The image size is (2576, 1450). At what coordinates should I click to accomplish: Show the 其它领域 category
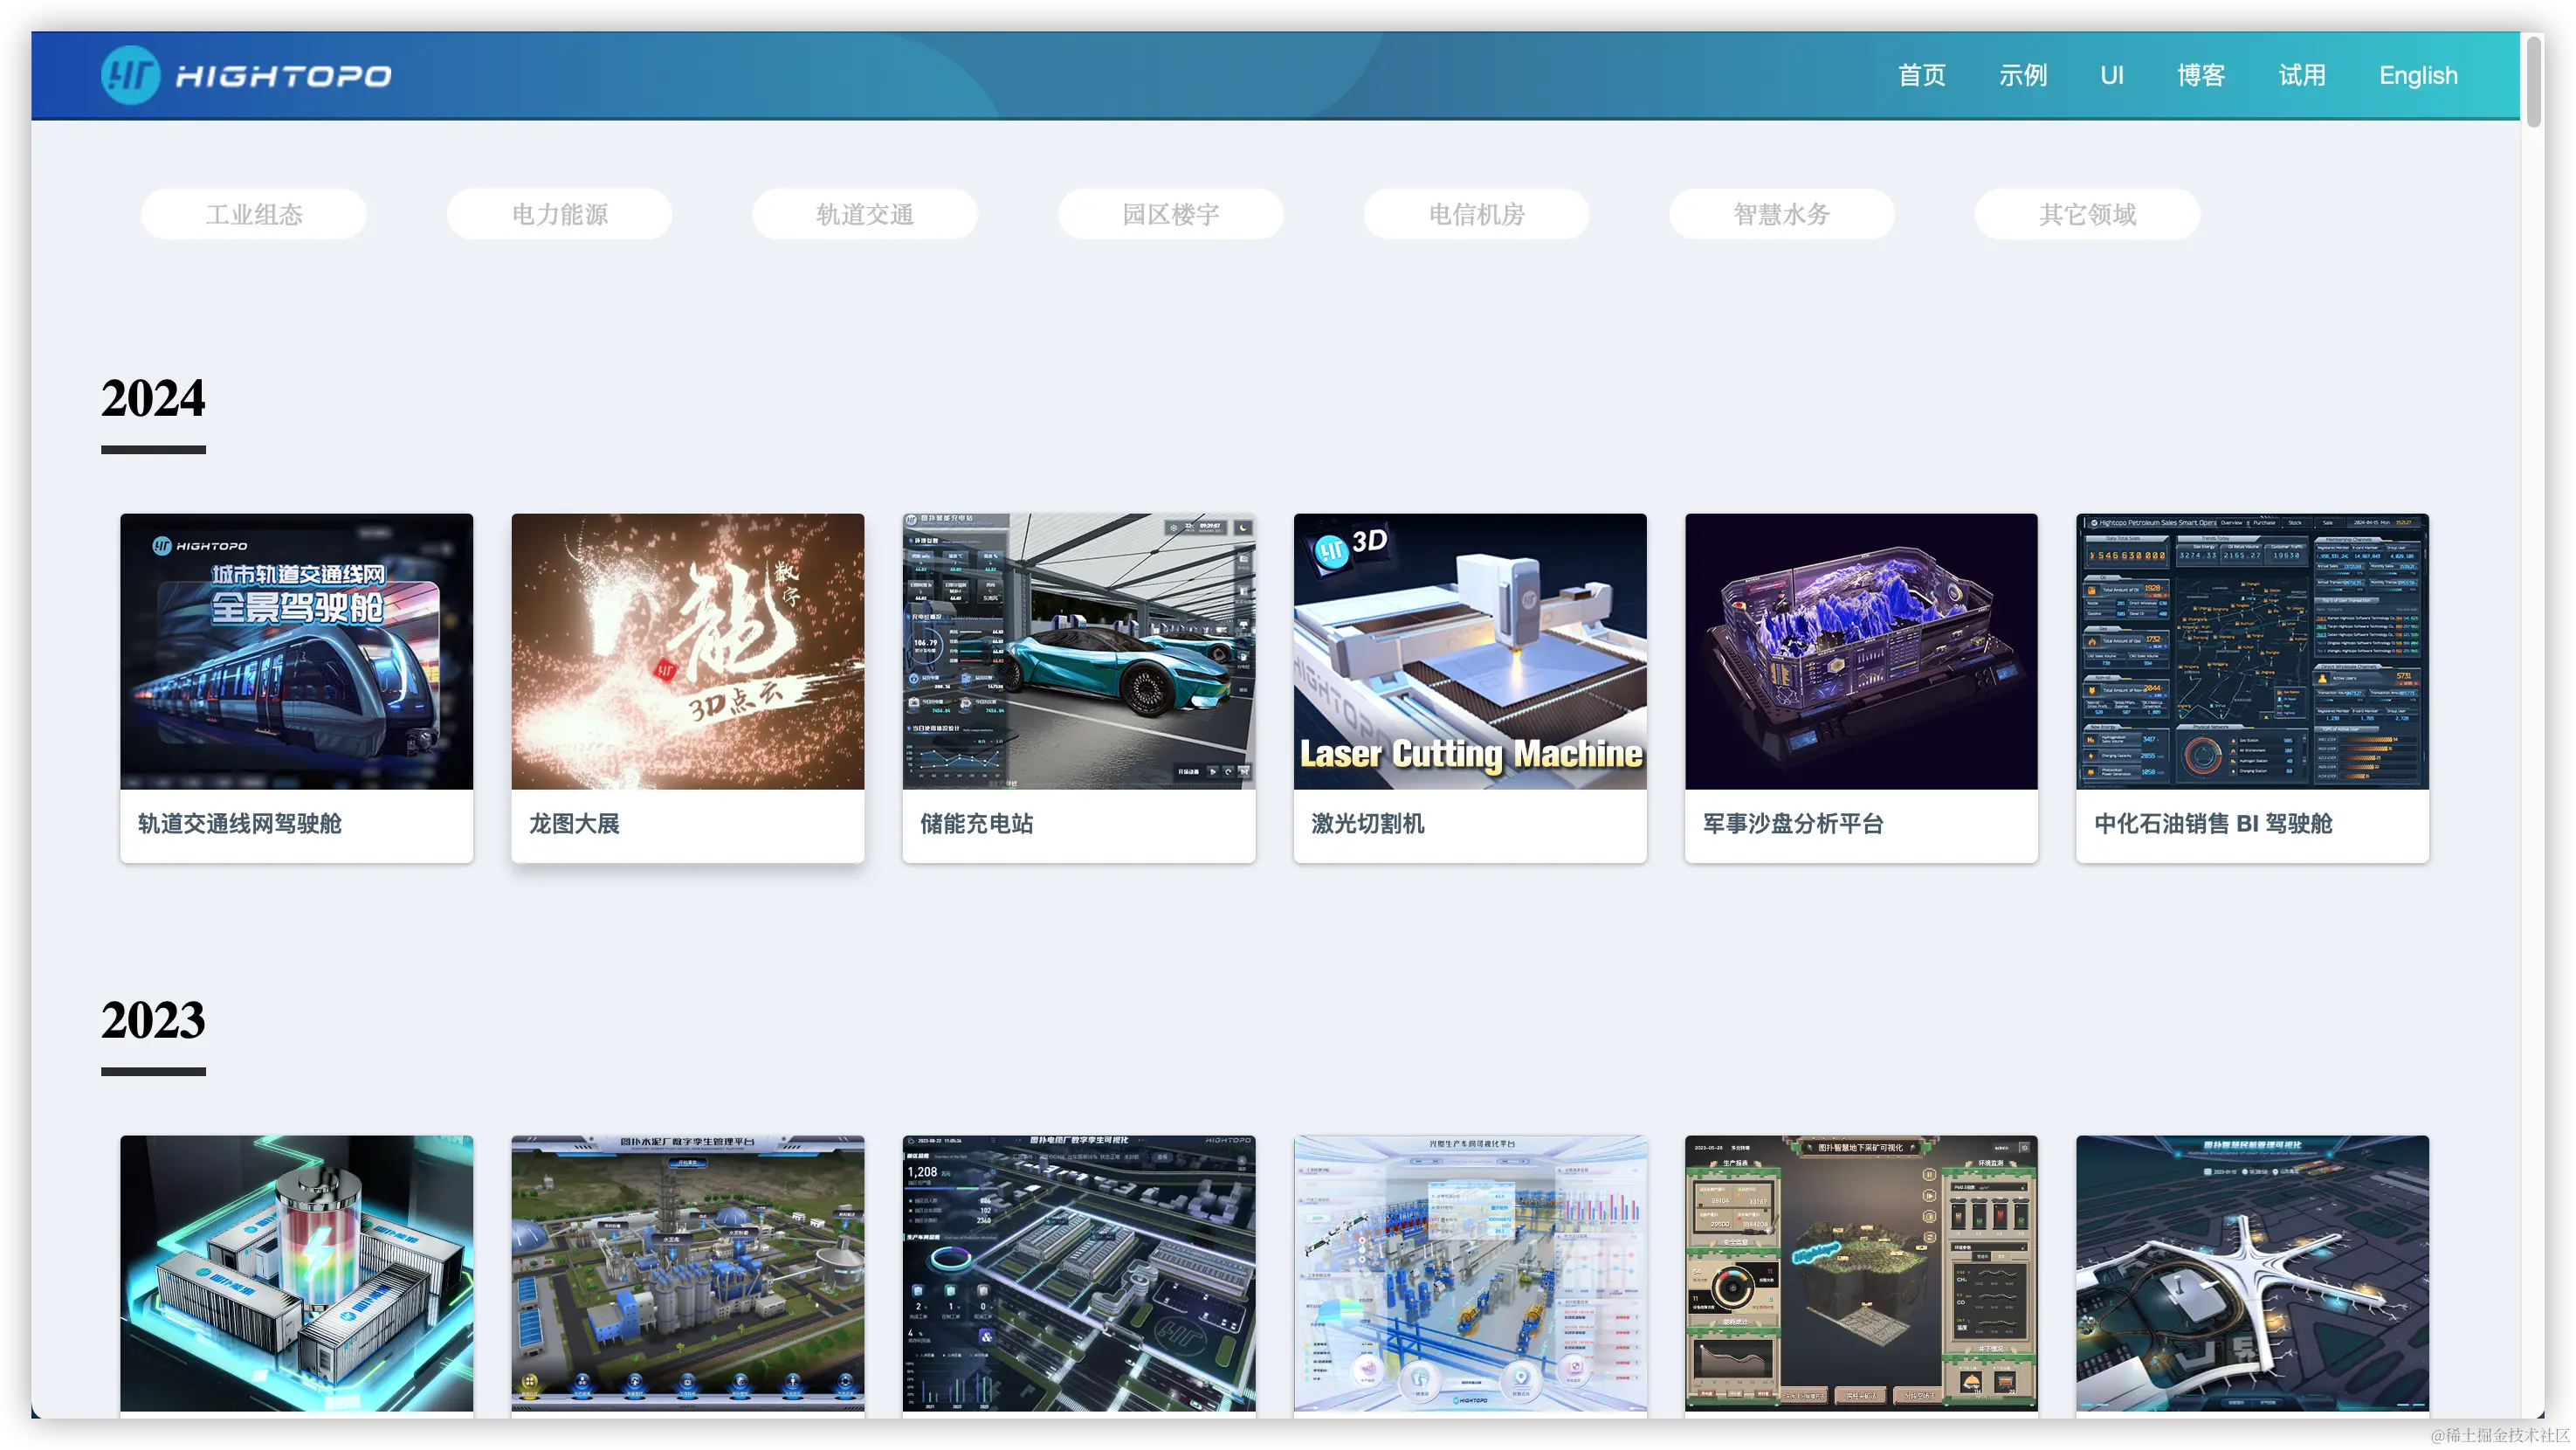(x=2087, y=214)
